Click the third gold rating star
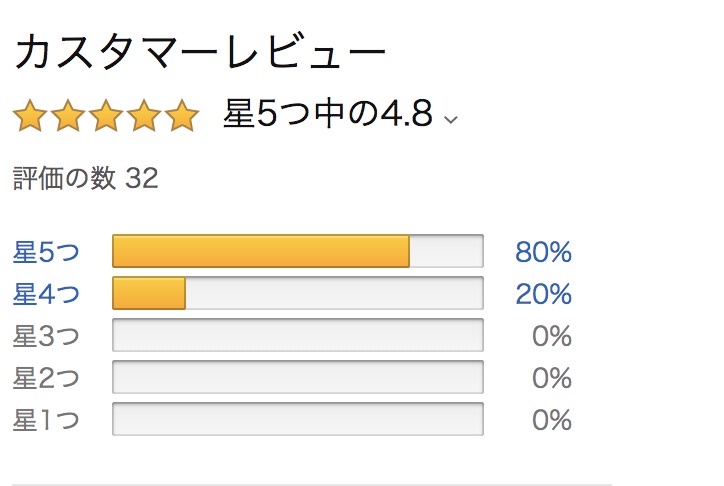724x486 pixels. 106,115
